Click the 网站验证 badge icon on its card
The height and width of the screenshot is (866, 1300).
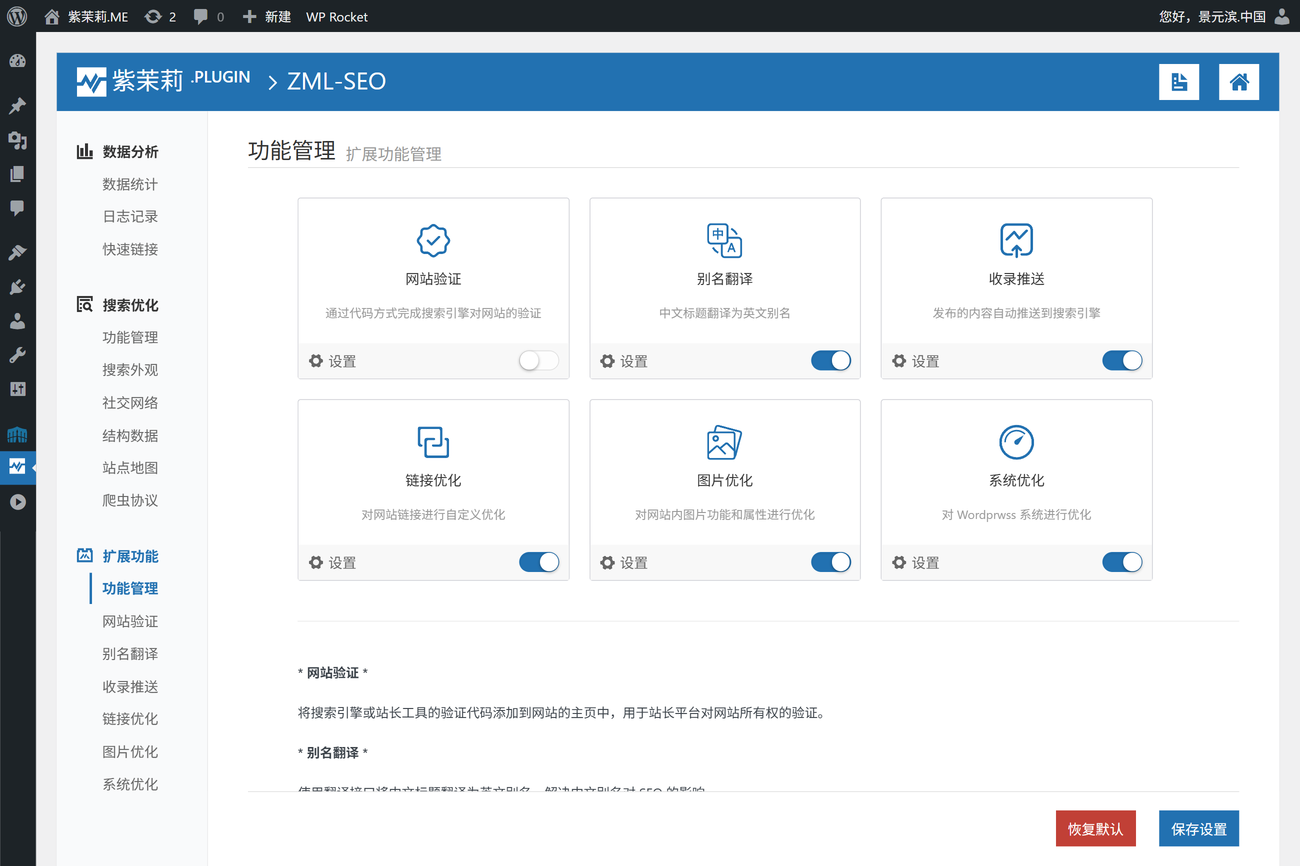pos(433,240)
